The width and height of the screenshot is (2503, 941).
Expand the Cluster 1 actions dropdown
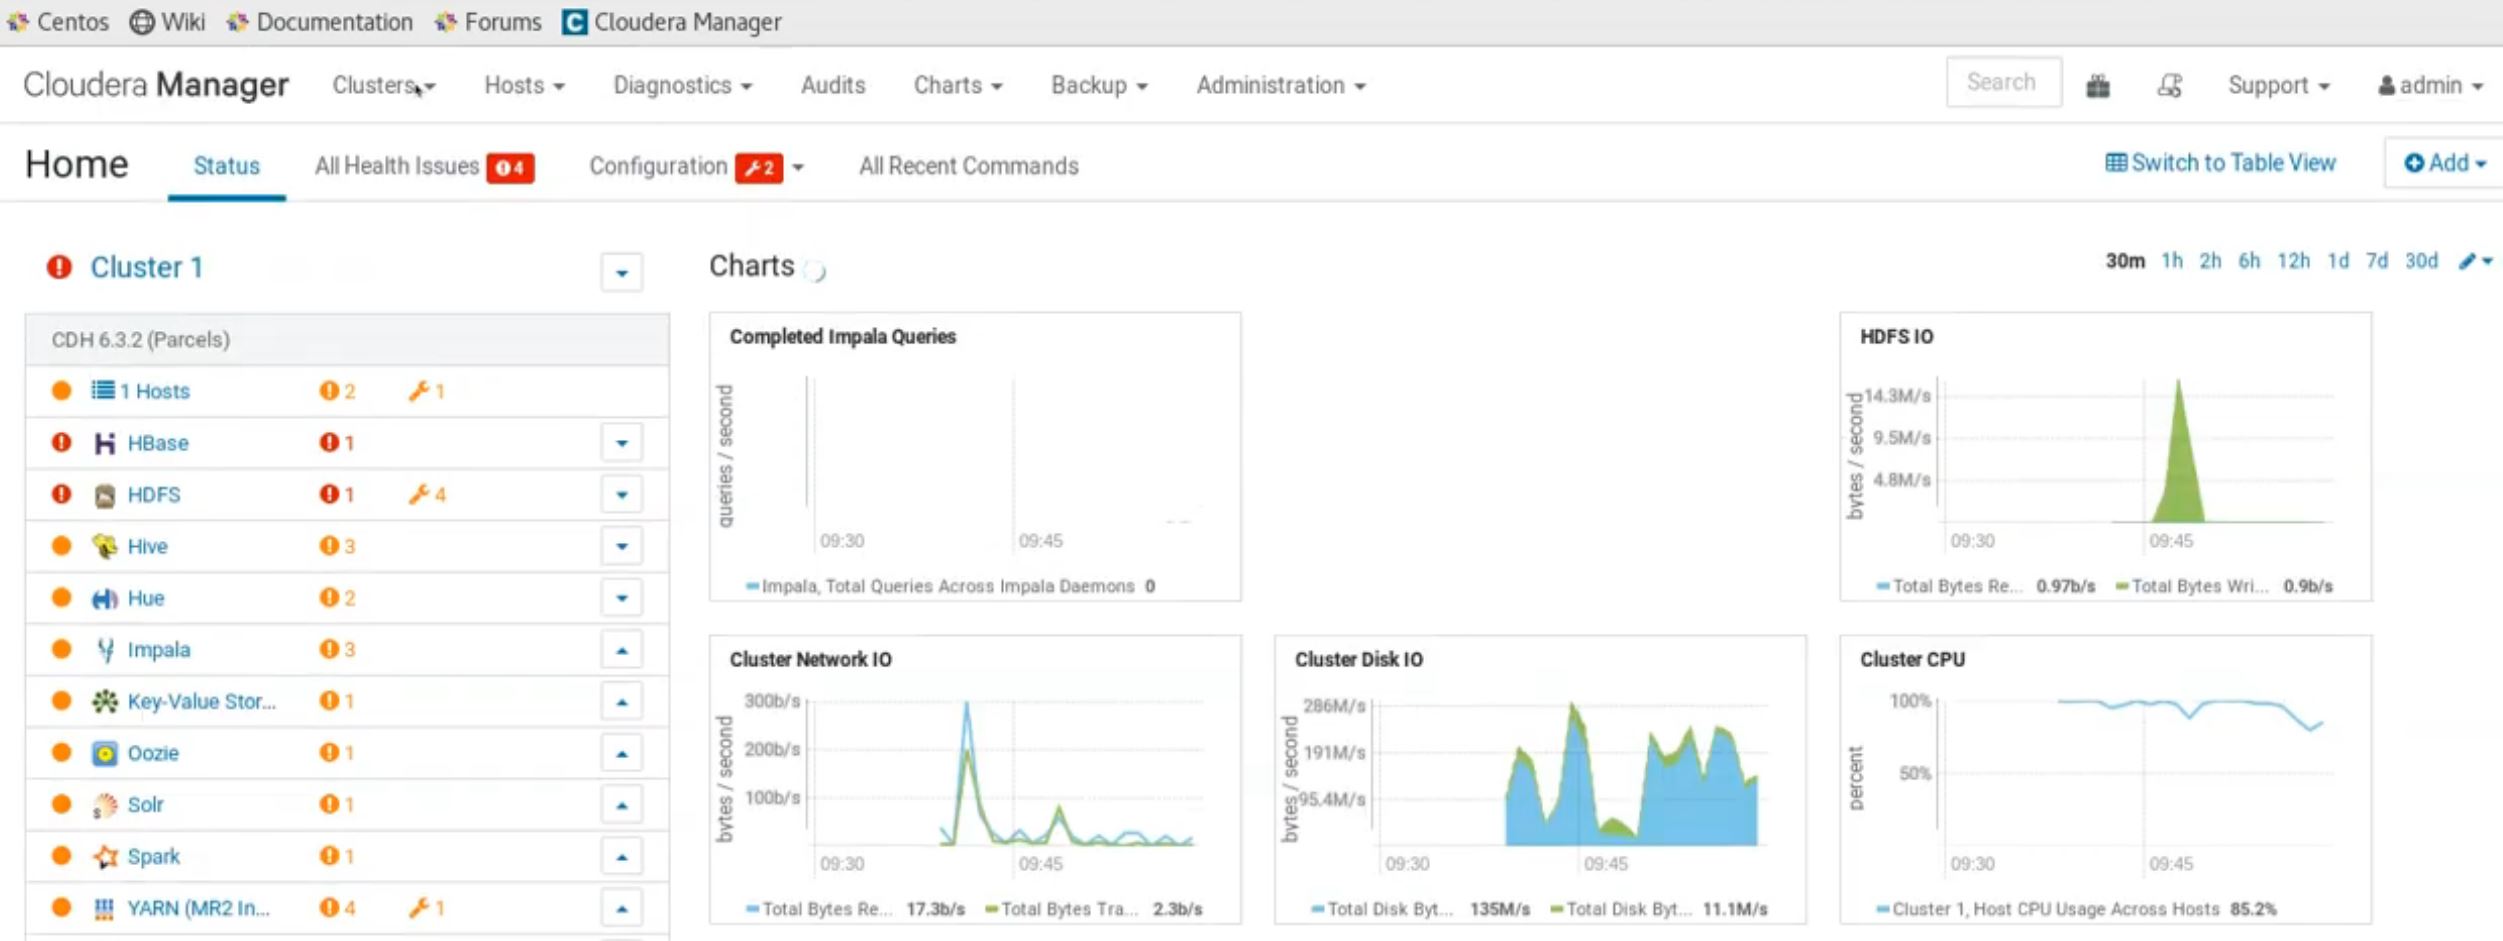point(621,272)
